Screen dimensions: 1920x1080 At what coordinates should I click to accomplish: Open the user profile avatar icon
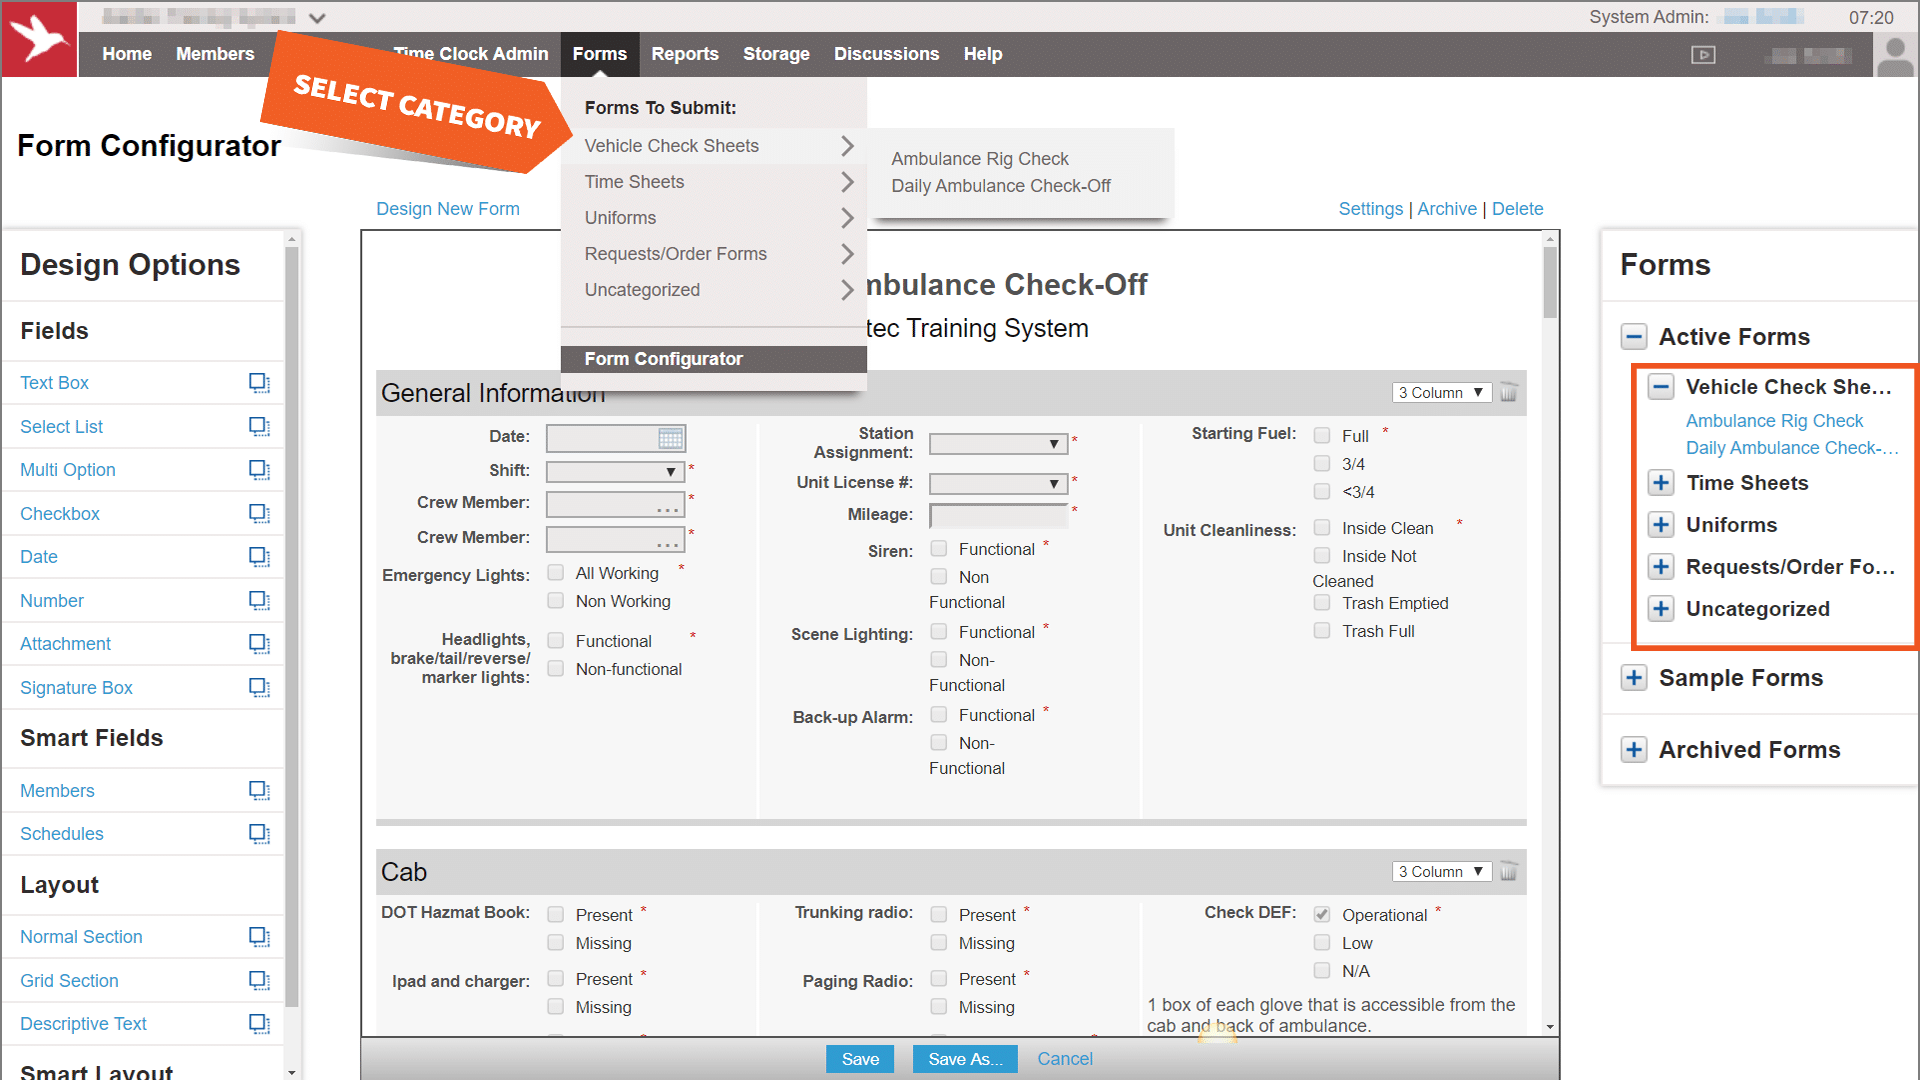[x=1894, y=56]
